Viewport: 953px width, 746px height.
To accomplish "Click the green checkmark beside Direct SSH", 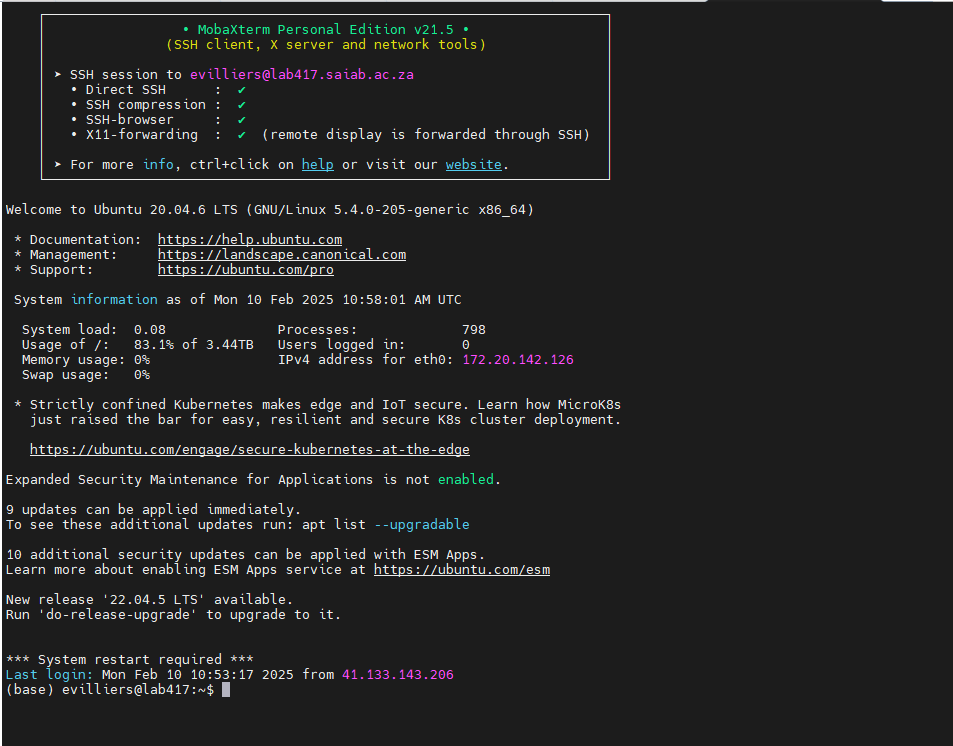I will [242, 90].
